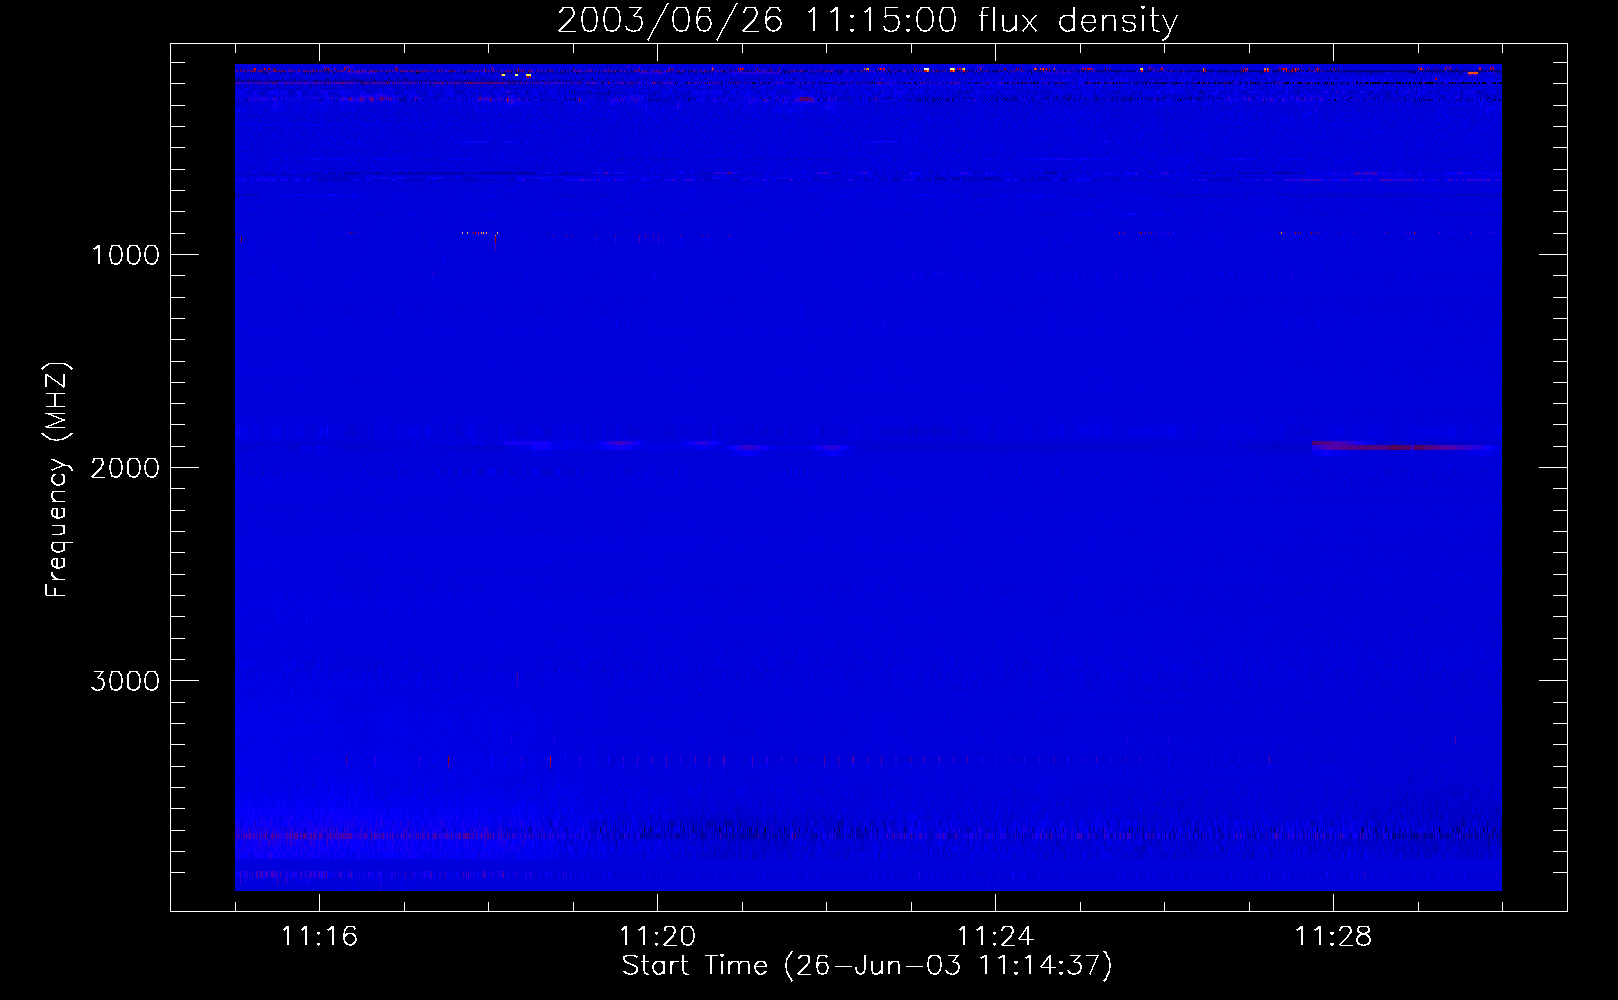The width and height of the screenshot is (1618, 1000).
Task: Click the 11:24 time tick label
Action: click(995, 937)
